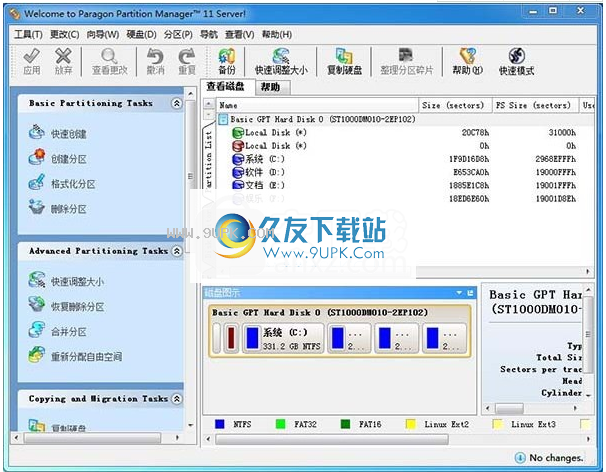Open the 备份 (Backup) toolbar icon

pyautogui.click(x=226, y=56)
